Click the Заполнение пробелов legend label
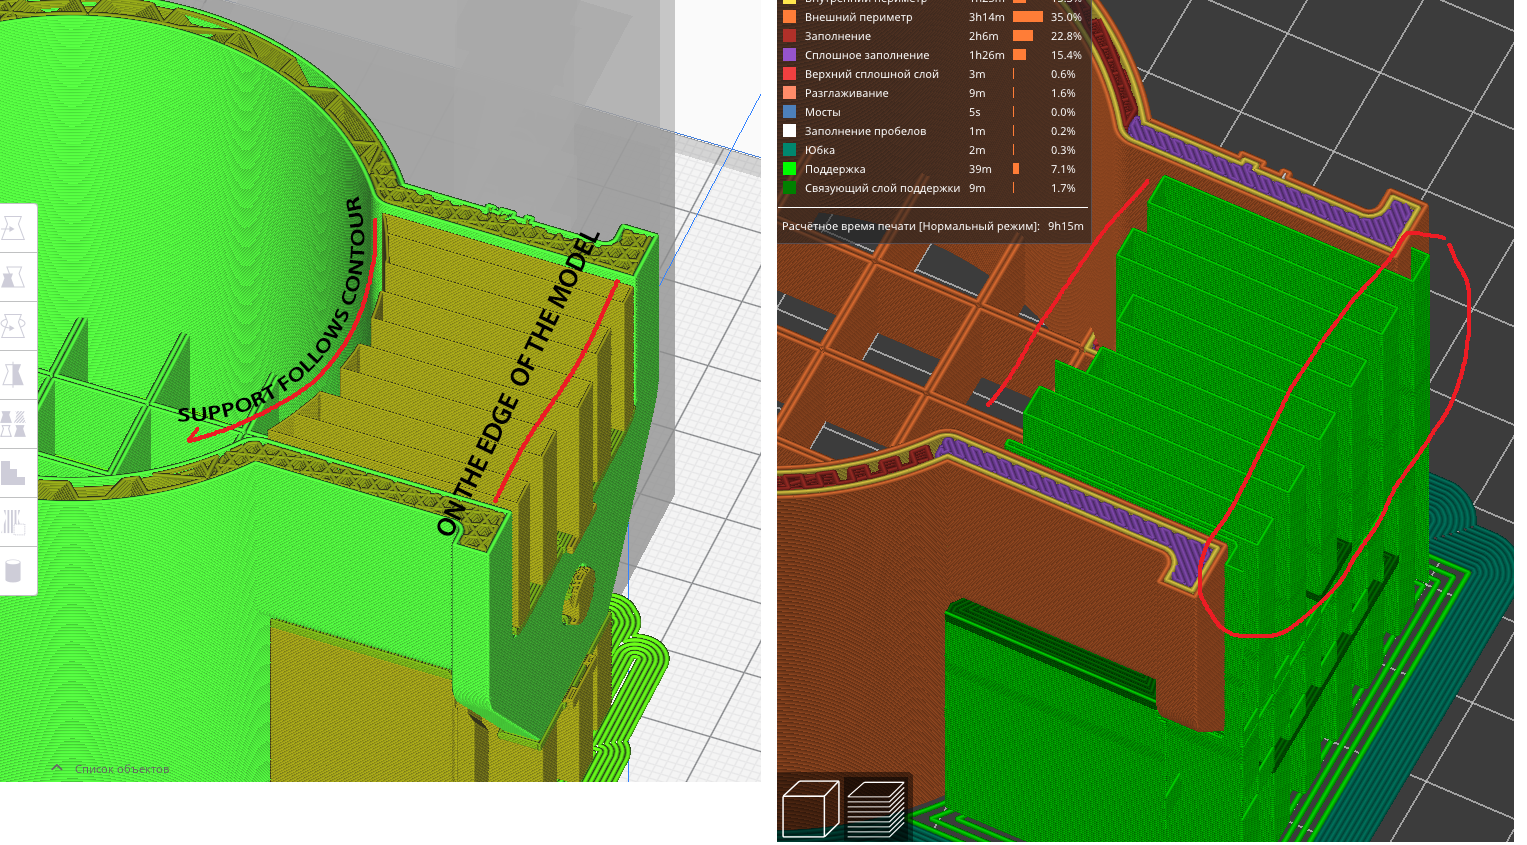Image resolution: width=1527 pixels, height=845 pixels. (x=865, y=131)
